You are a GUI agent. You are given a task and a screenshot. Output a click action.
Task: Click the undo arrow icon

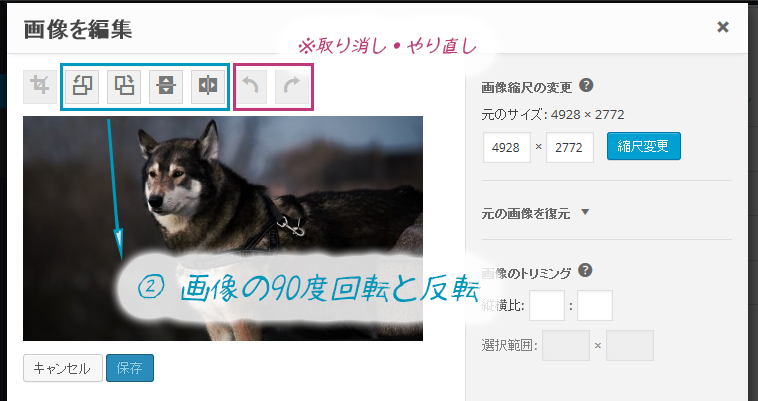click(253, 87)
